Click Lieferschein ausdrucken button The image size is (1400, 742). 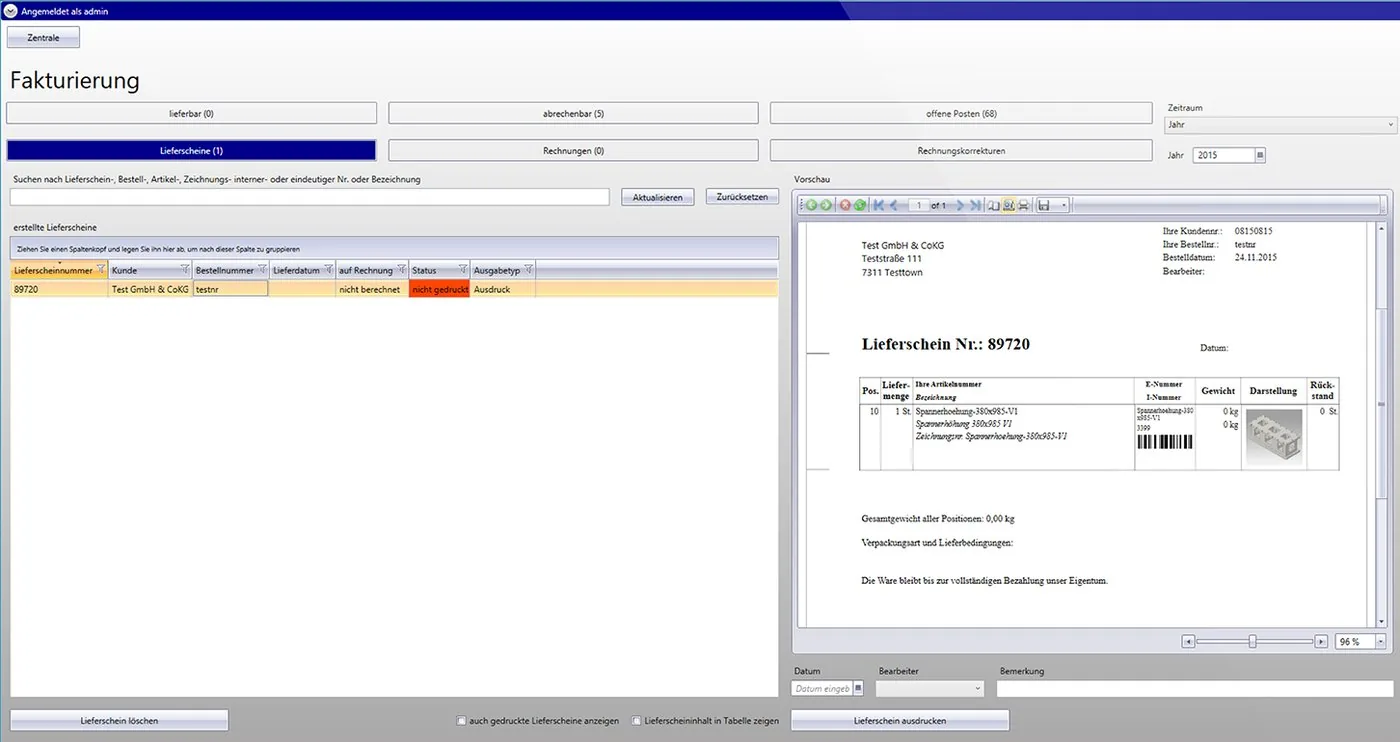point(900,720)
